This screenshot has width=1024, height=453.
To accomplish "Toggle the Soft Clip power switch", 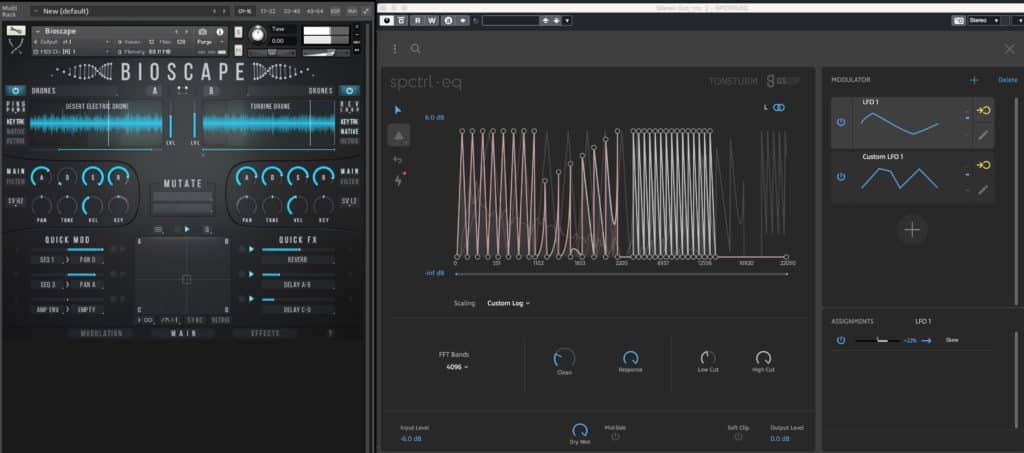I will pyautogui.click(x=739, y=436).
